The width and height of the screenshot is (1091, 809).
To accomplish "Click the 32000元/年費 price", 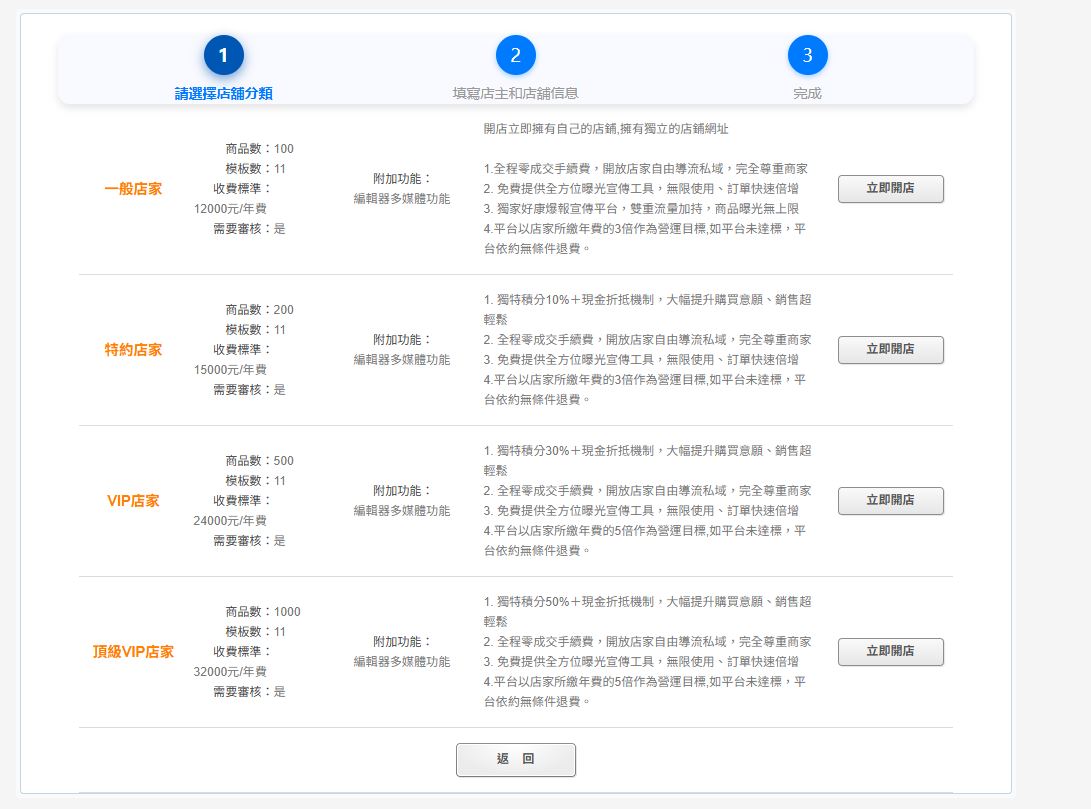I will pyautogui.click(x=230, y=671).
